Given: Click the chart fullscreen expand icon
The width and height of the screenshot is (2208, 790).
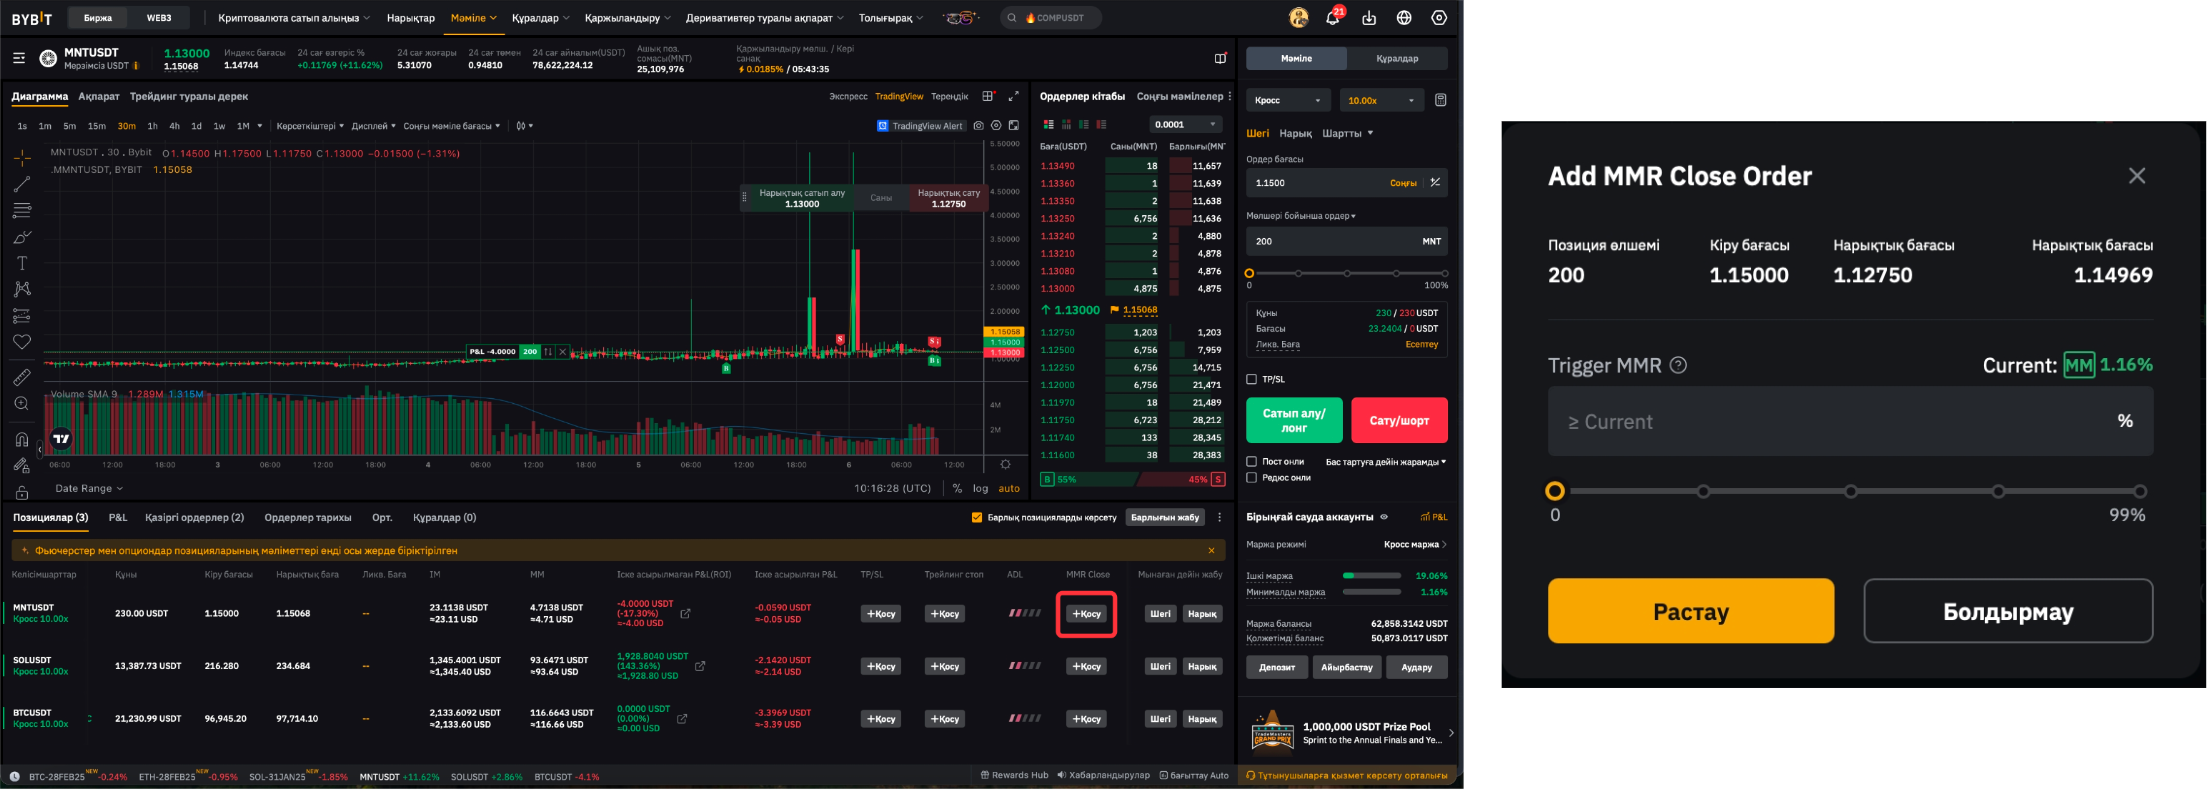Looking at the screenshot, I should click(x=1013, y=96).
